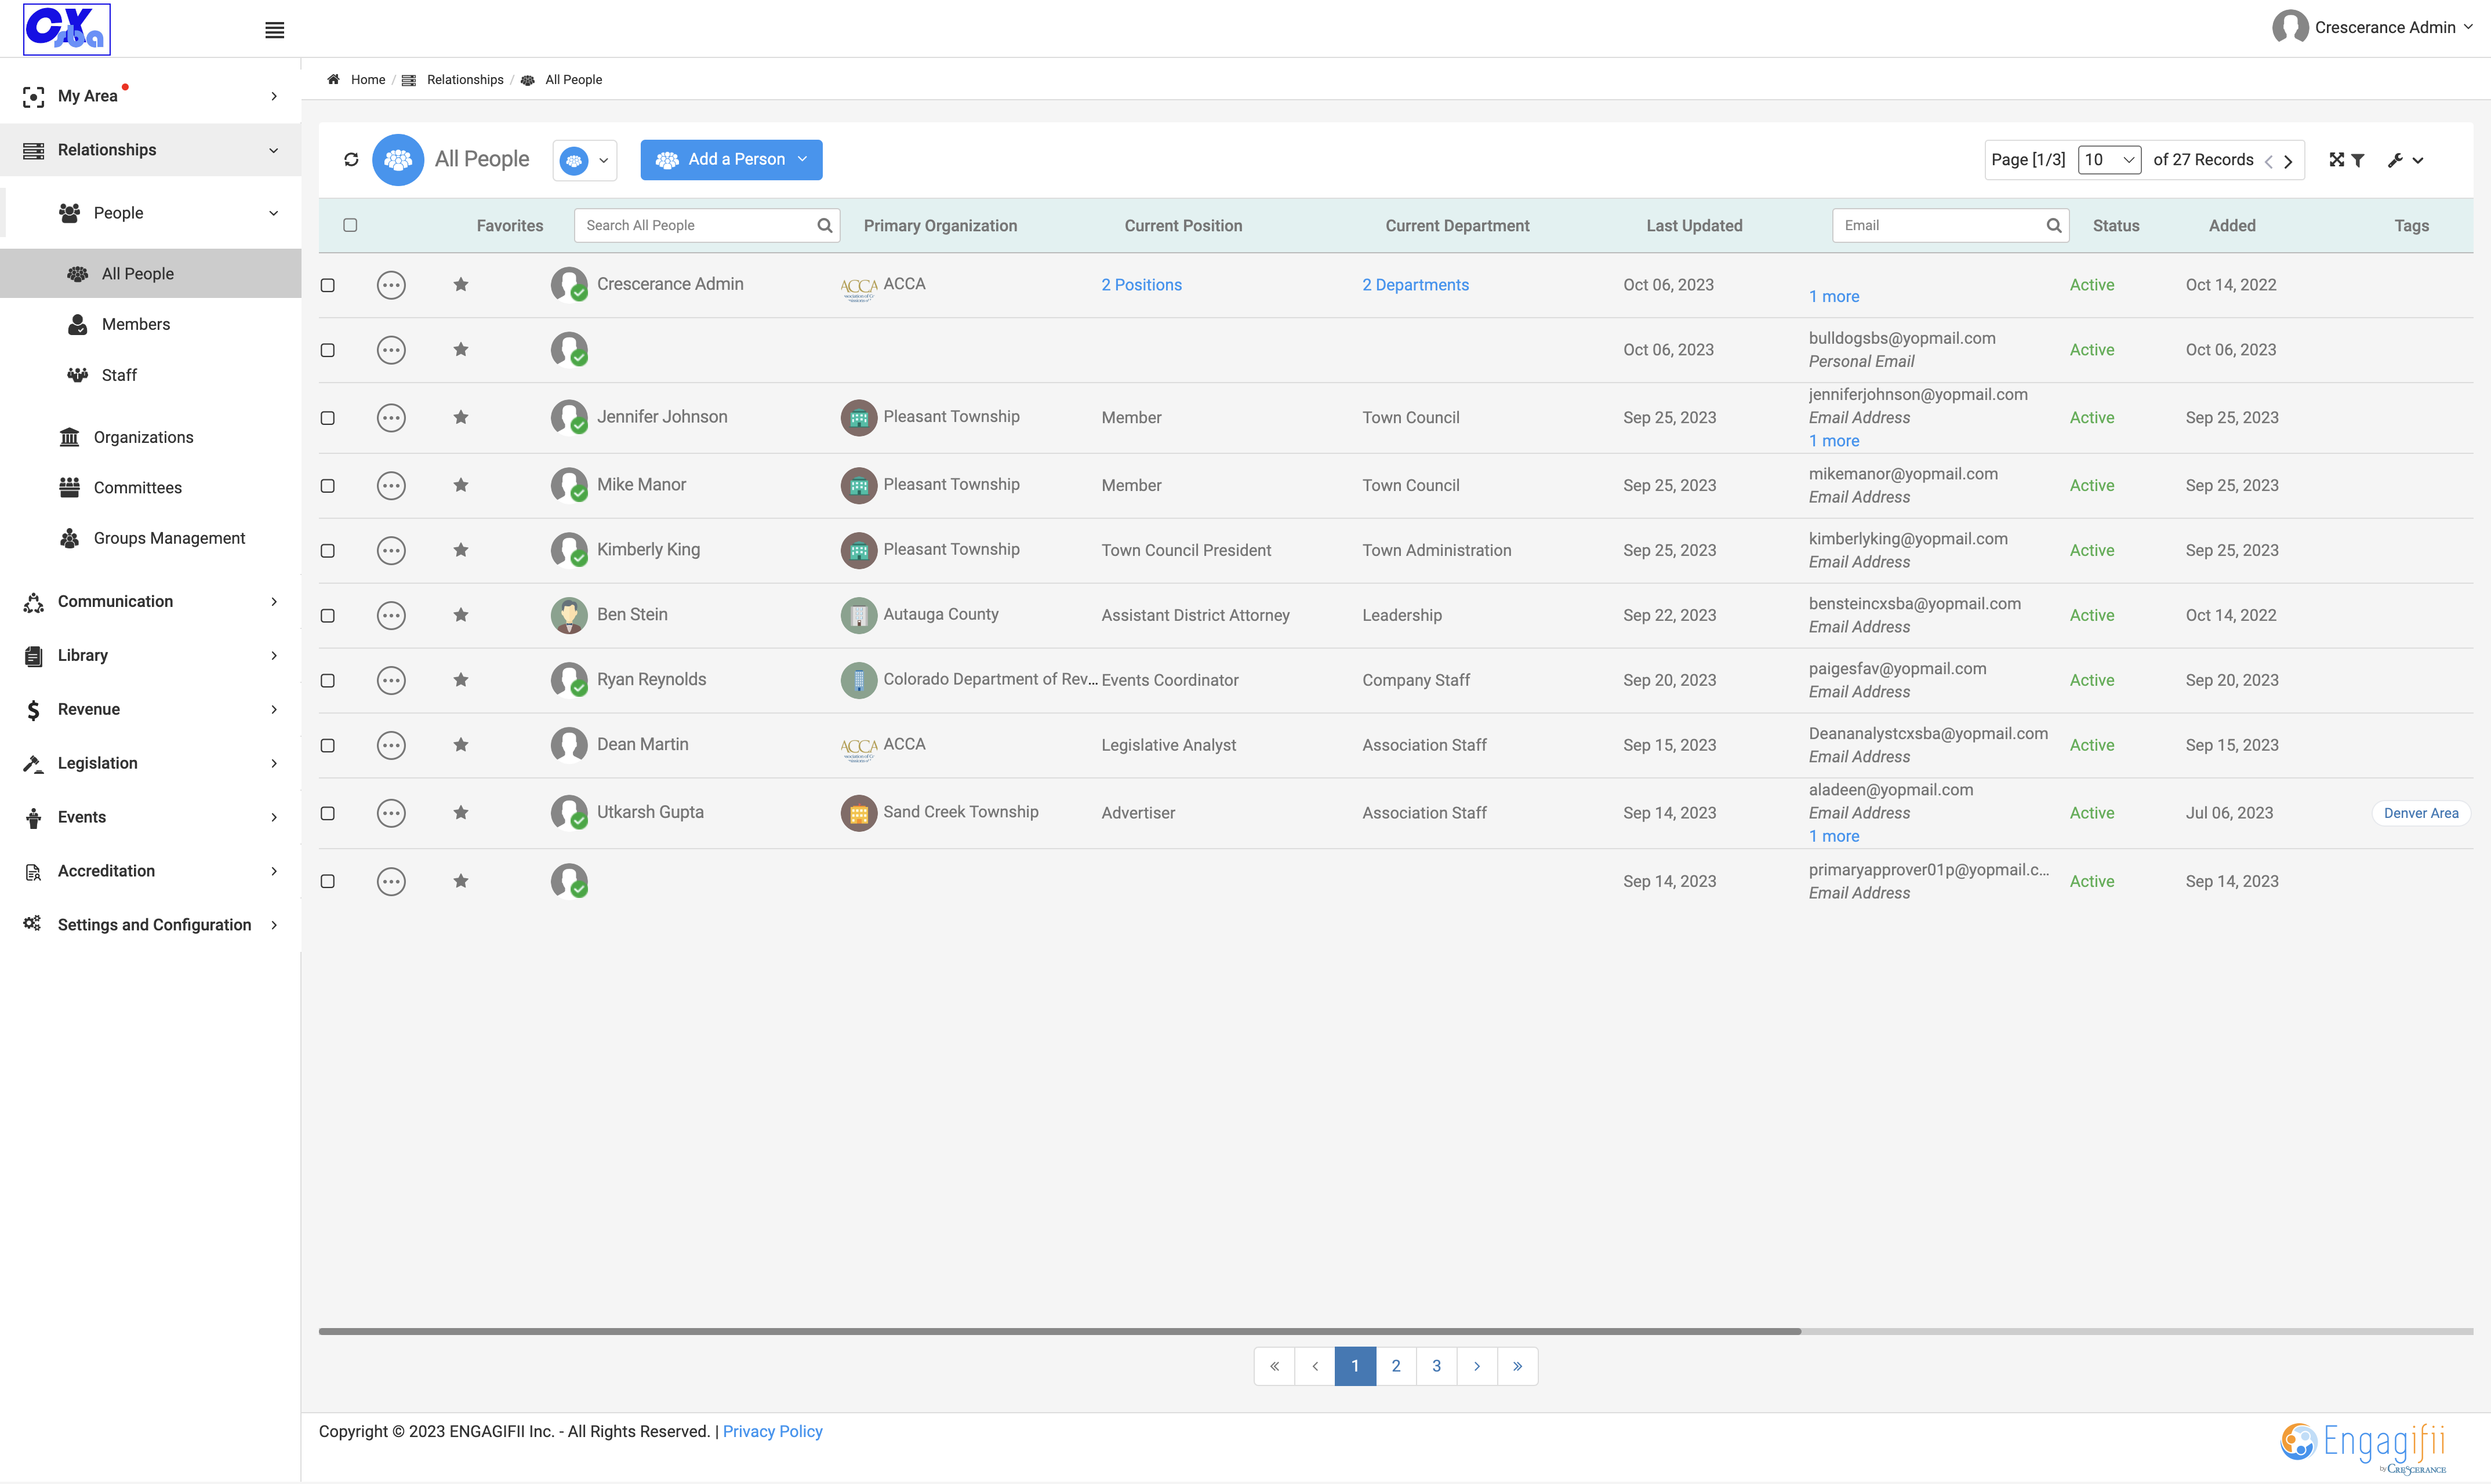Open Members in the sidebar

[x=135, y=324]
